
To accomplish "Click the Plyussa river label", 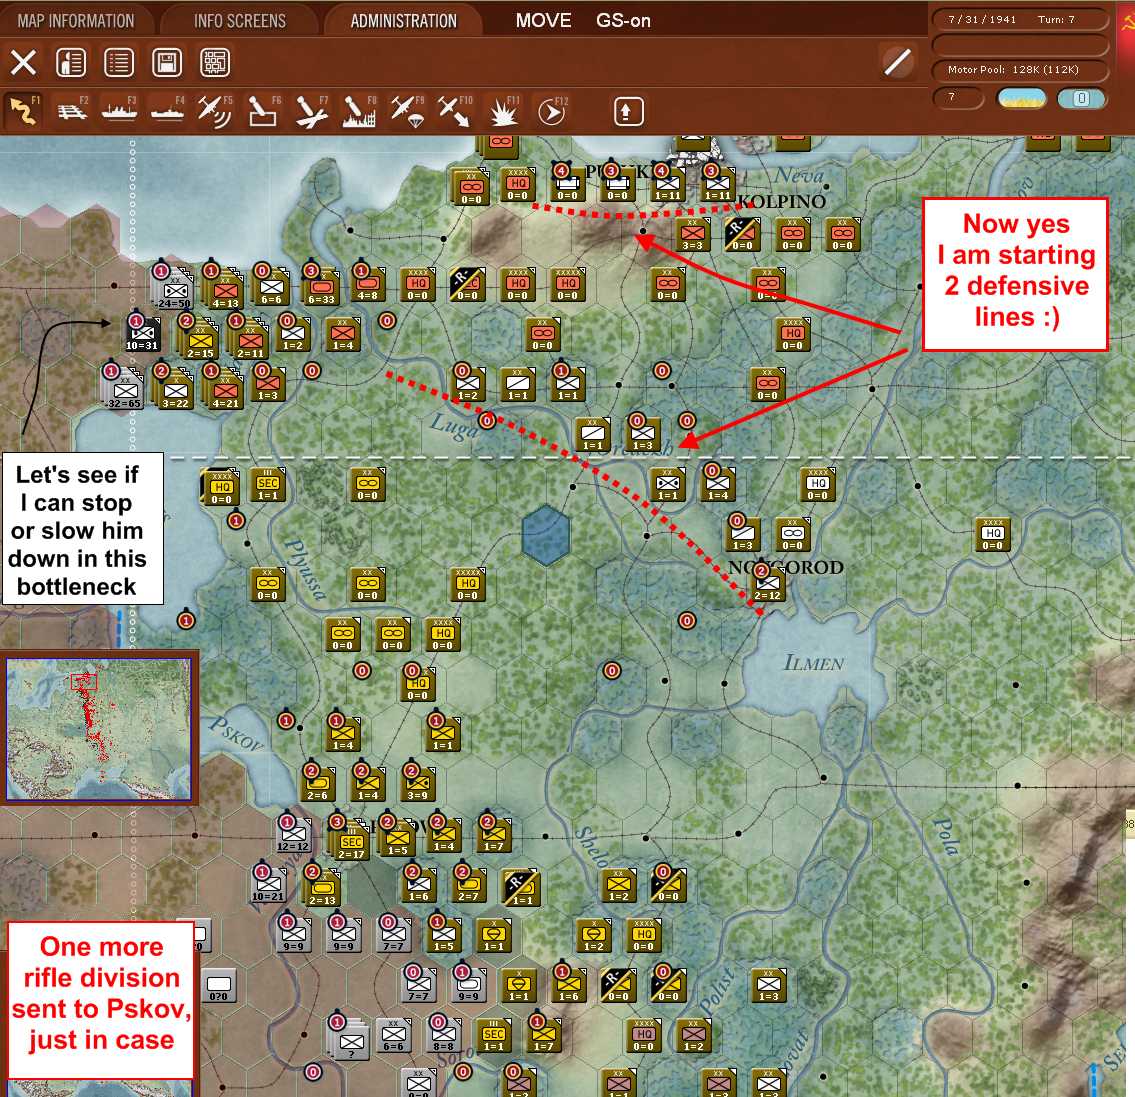I will coord(306,569).
